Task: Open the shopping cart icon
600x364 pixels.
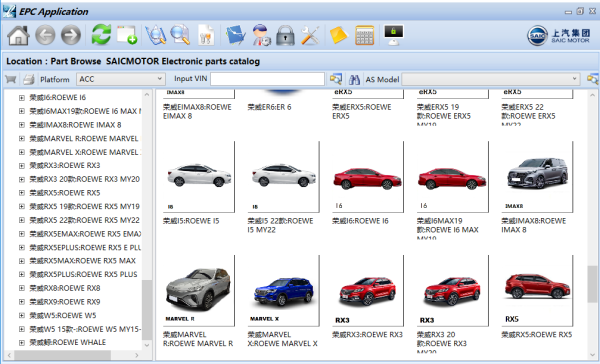Action: 11,79
